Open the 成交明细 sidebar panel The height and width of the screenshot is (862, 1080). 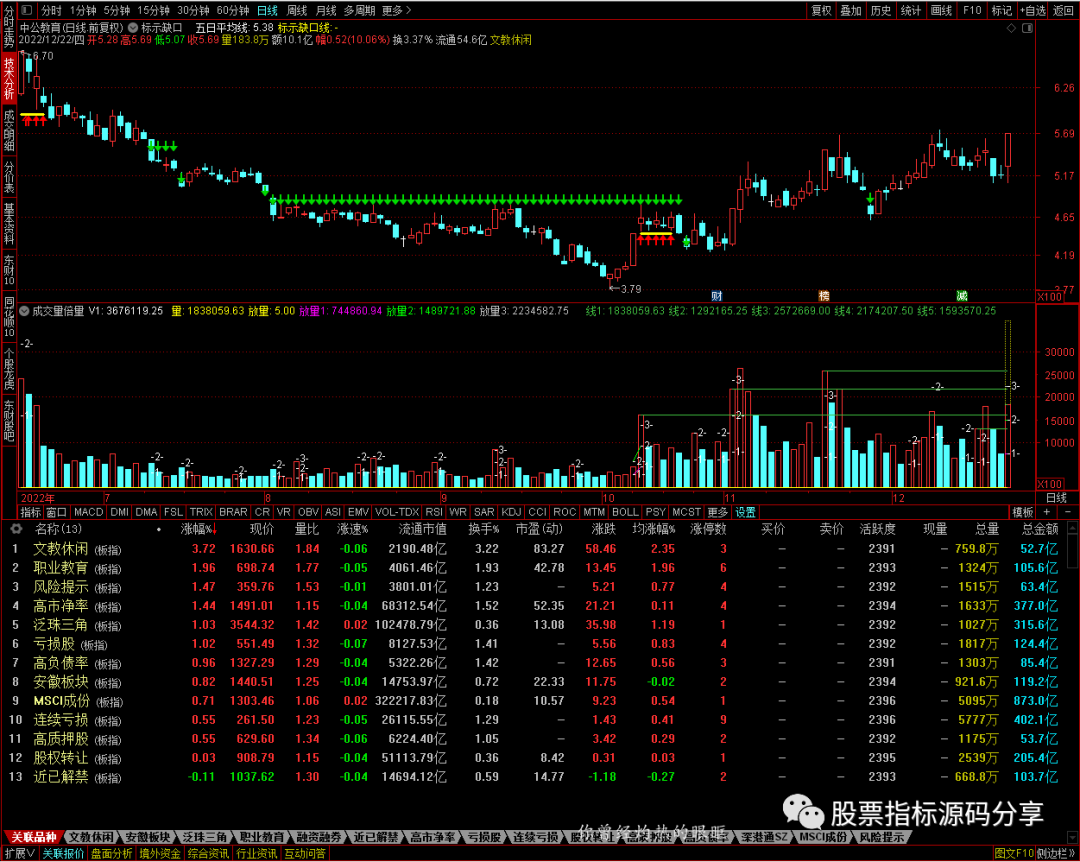click(x=9, y=130)
